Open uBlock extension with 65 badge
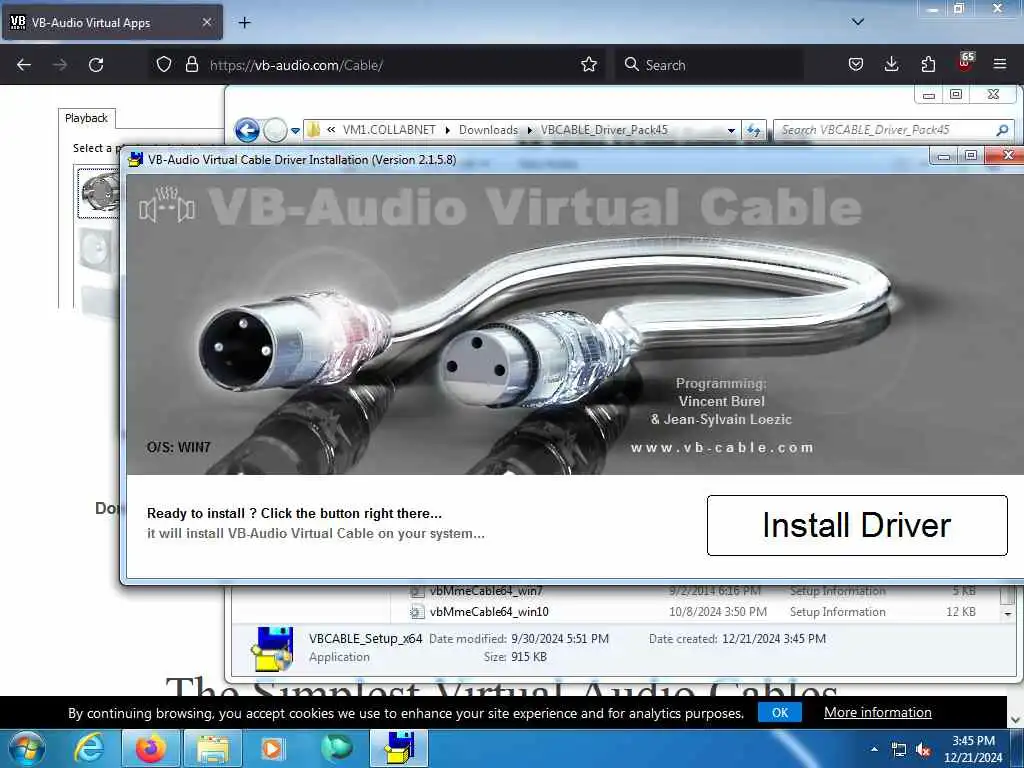This screenshot has width=1024, height=768. point(965,63)
